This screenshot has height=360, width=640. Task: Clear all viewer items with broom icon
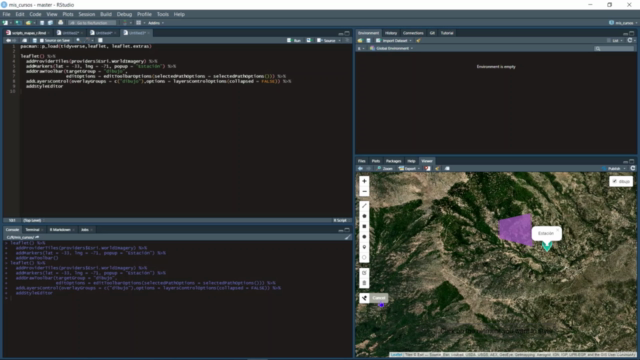(437, 169)
